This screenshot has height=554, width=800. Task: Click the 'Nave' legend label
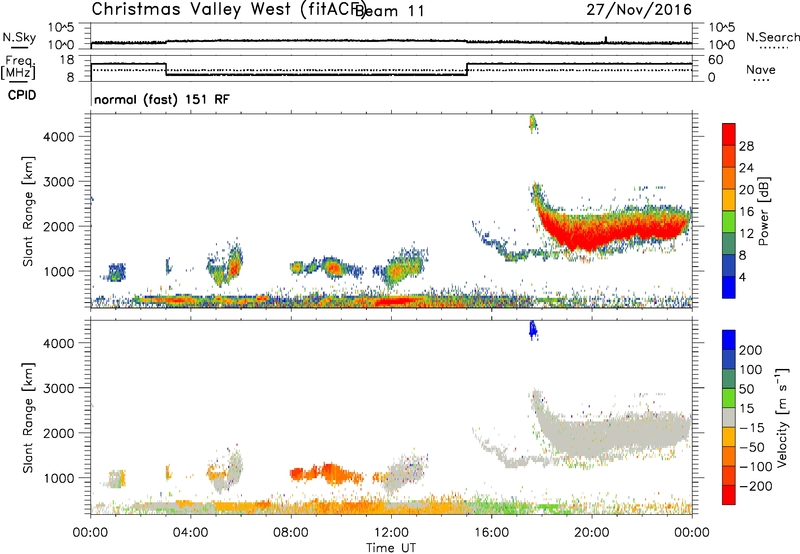pyautogui.click(x=761, y=69)
